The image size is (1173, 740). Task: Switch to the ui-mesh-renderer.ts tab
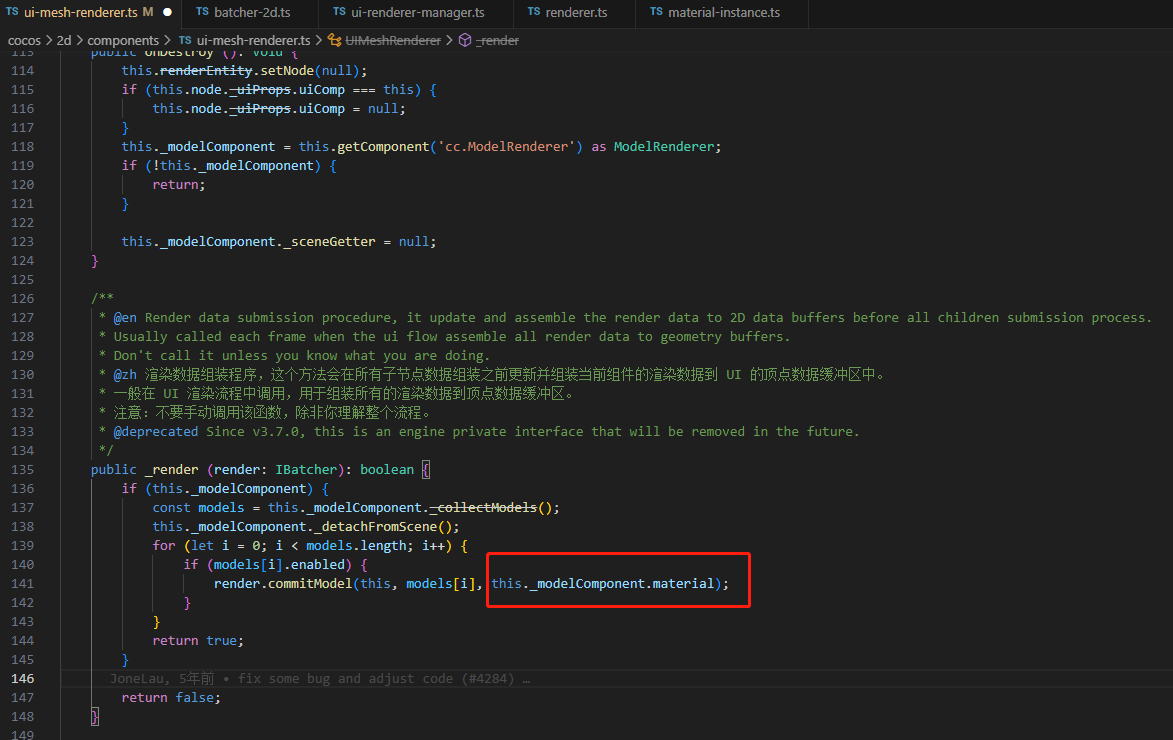coord(81,12)
